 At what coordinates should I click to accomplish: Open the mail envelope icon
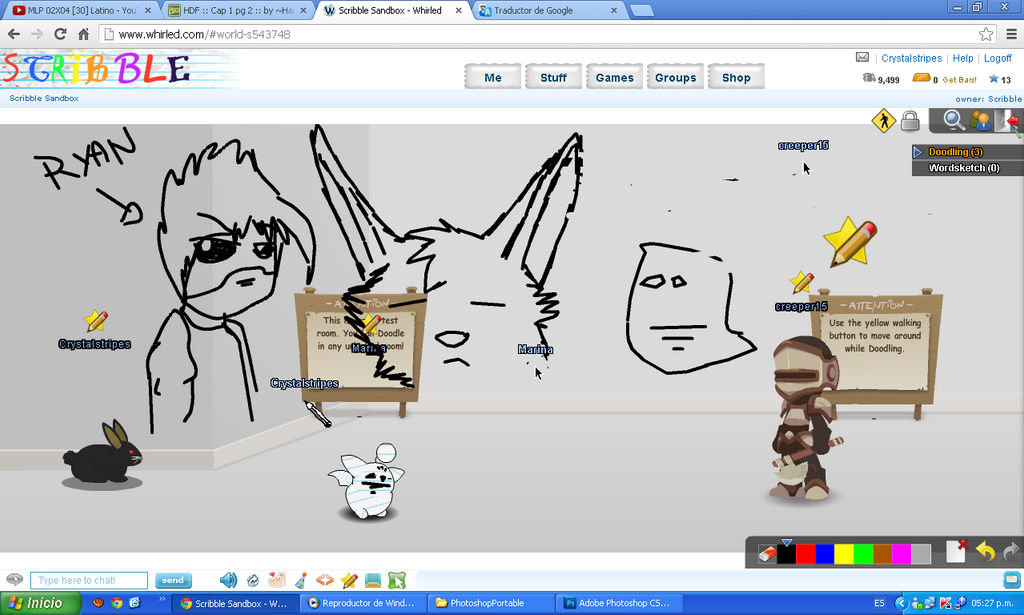click(862, 57)
